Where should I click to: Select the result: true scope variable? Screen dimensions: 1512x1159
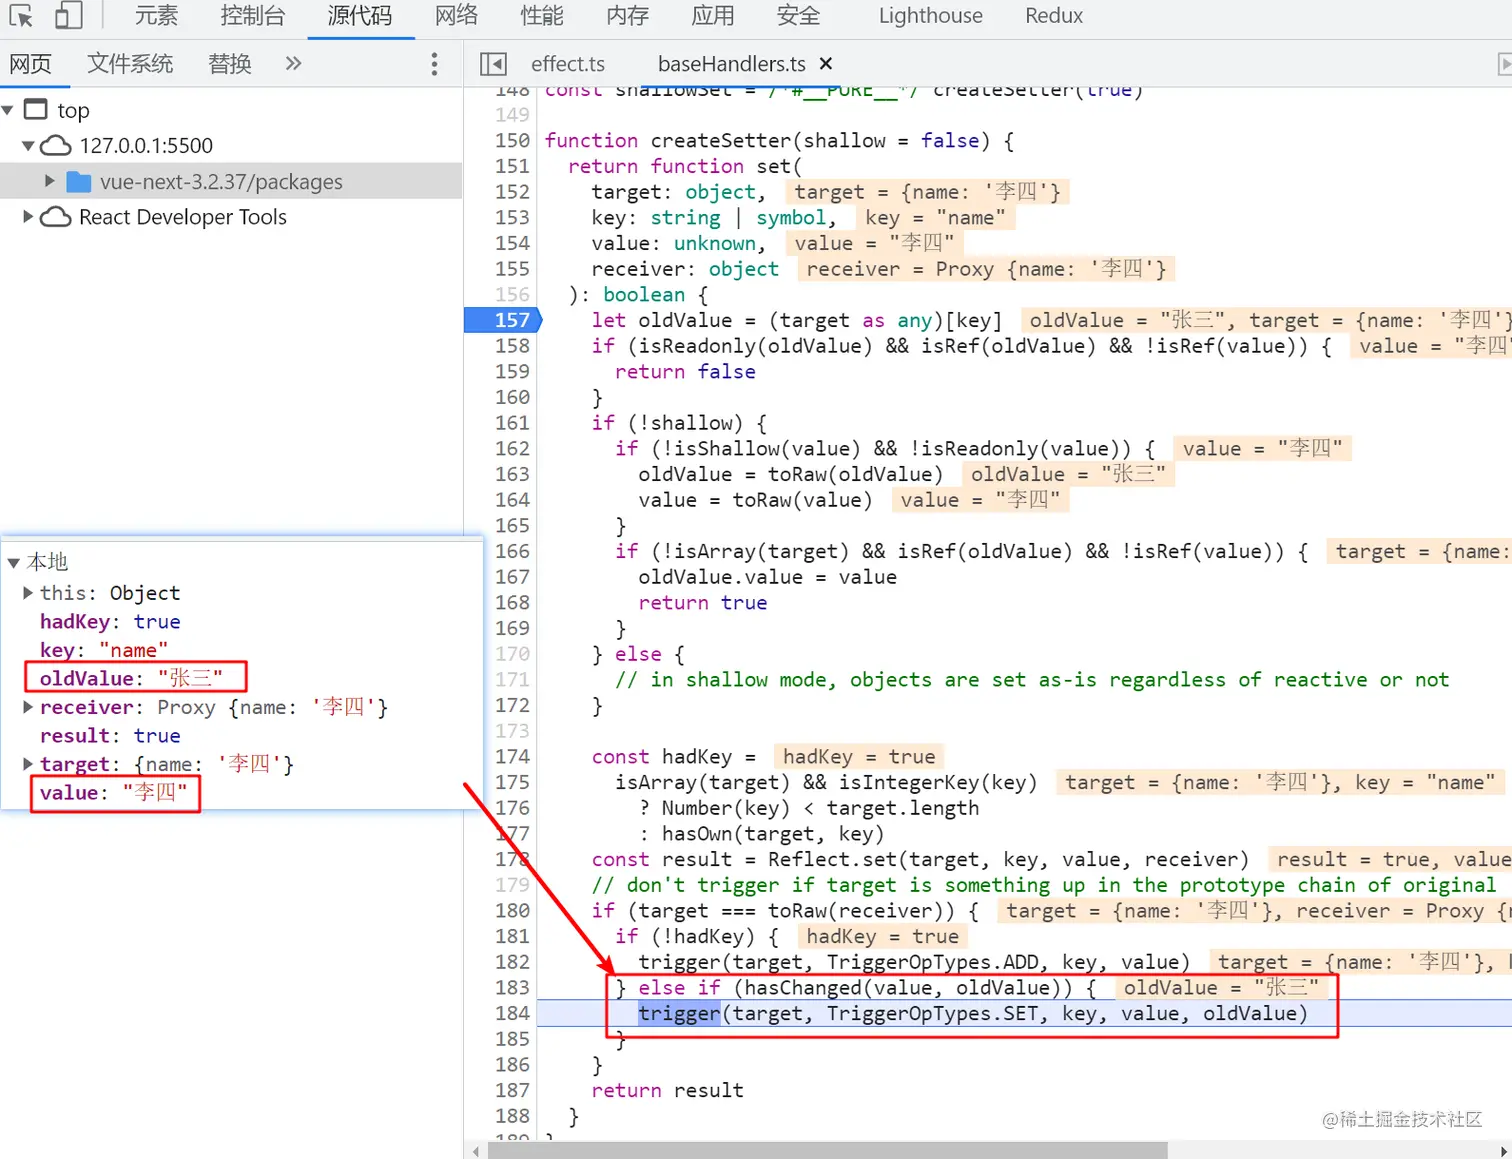(x=110, y=736)
